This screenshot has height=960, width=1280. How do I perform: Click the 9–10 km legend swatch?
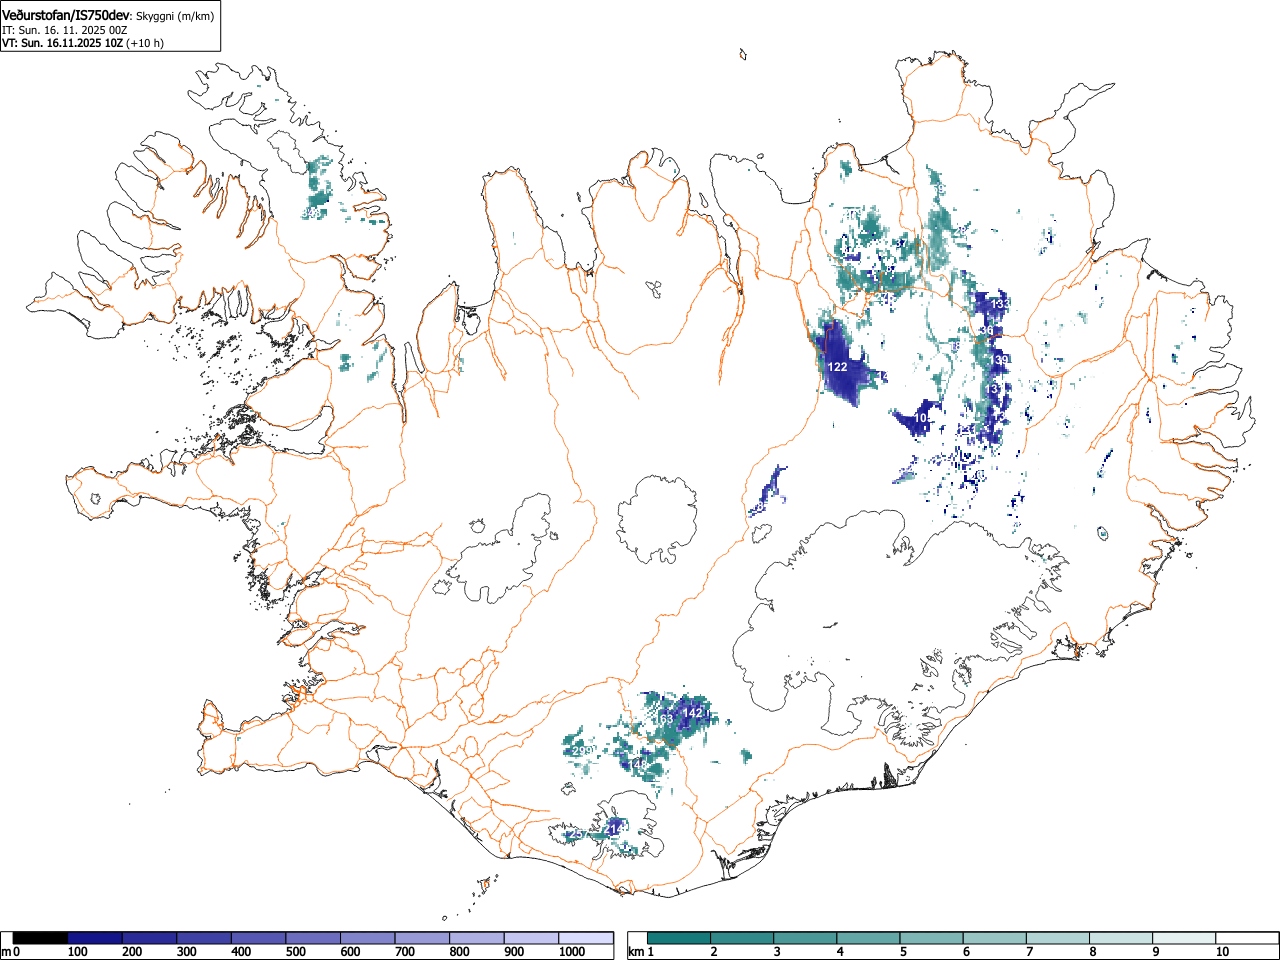point(1183,938)
